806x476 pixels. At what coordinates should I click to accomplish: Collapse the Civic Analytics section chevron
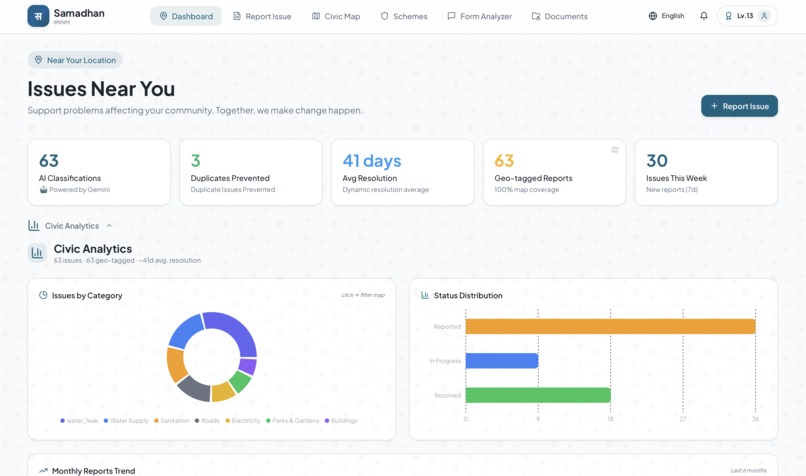pyautogui.click(x=109, y=225)
